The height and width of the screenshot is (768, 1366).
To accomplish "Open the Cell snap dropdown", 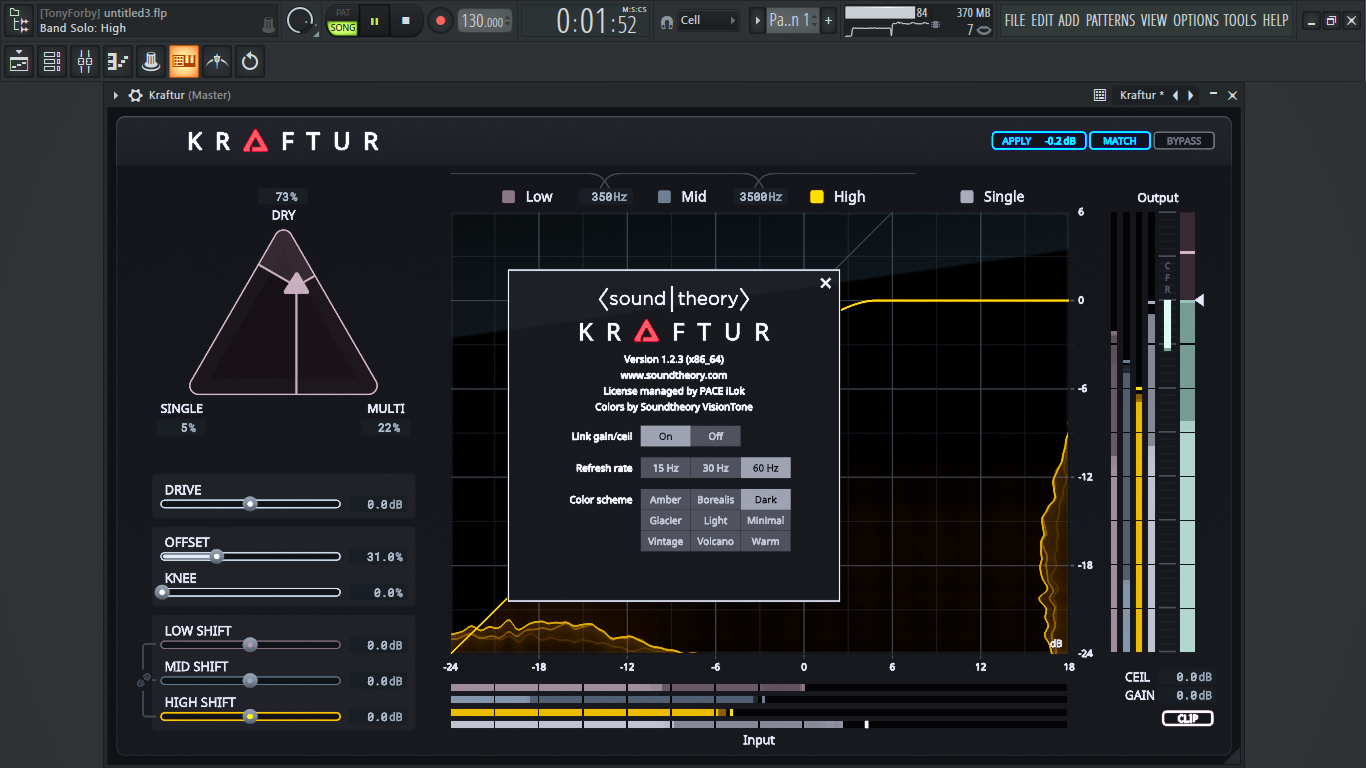I will [x=708, y=20].
